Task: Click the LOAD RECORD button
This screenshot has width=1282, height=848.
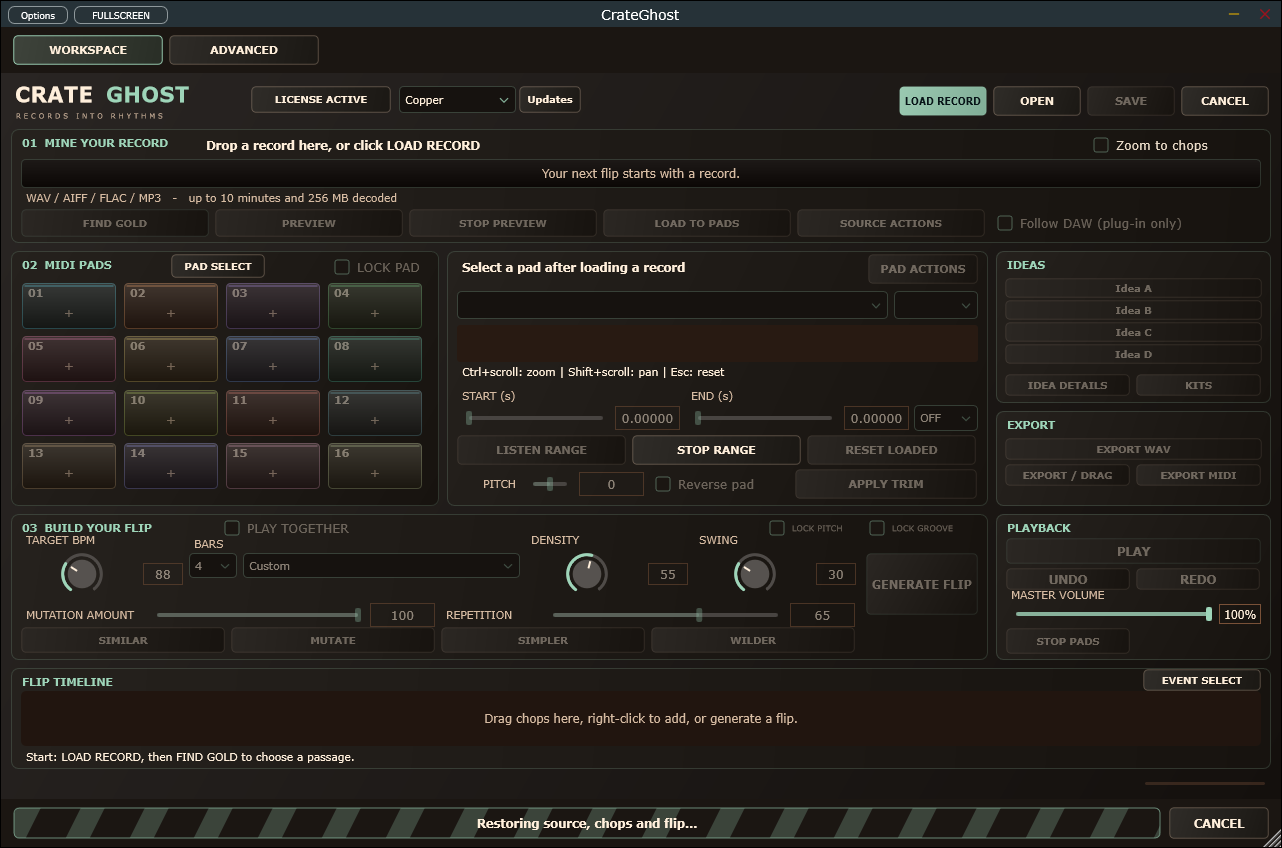Action: pyautogui.click(x=942, y=101)
